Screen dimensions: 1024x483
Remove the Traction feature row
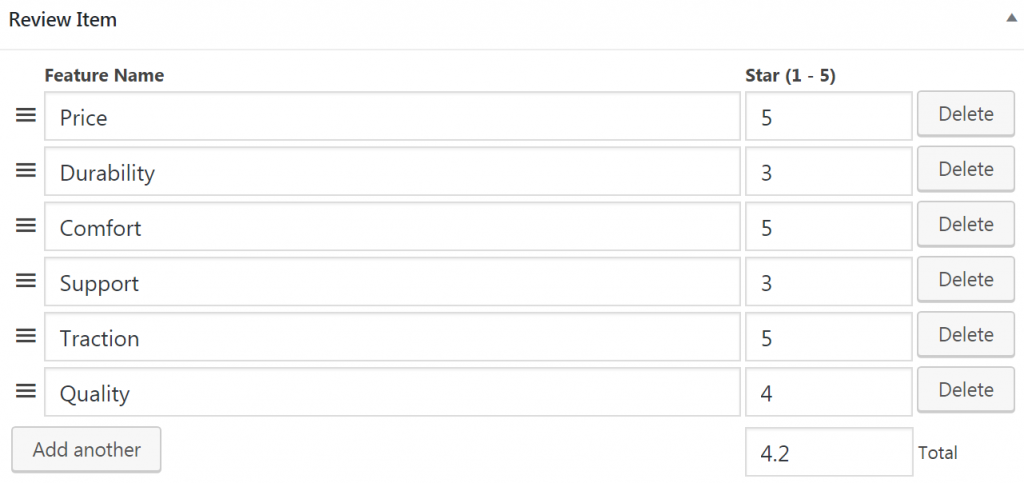(x=965, y=335)
